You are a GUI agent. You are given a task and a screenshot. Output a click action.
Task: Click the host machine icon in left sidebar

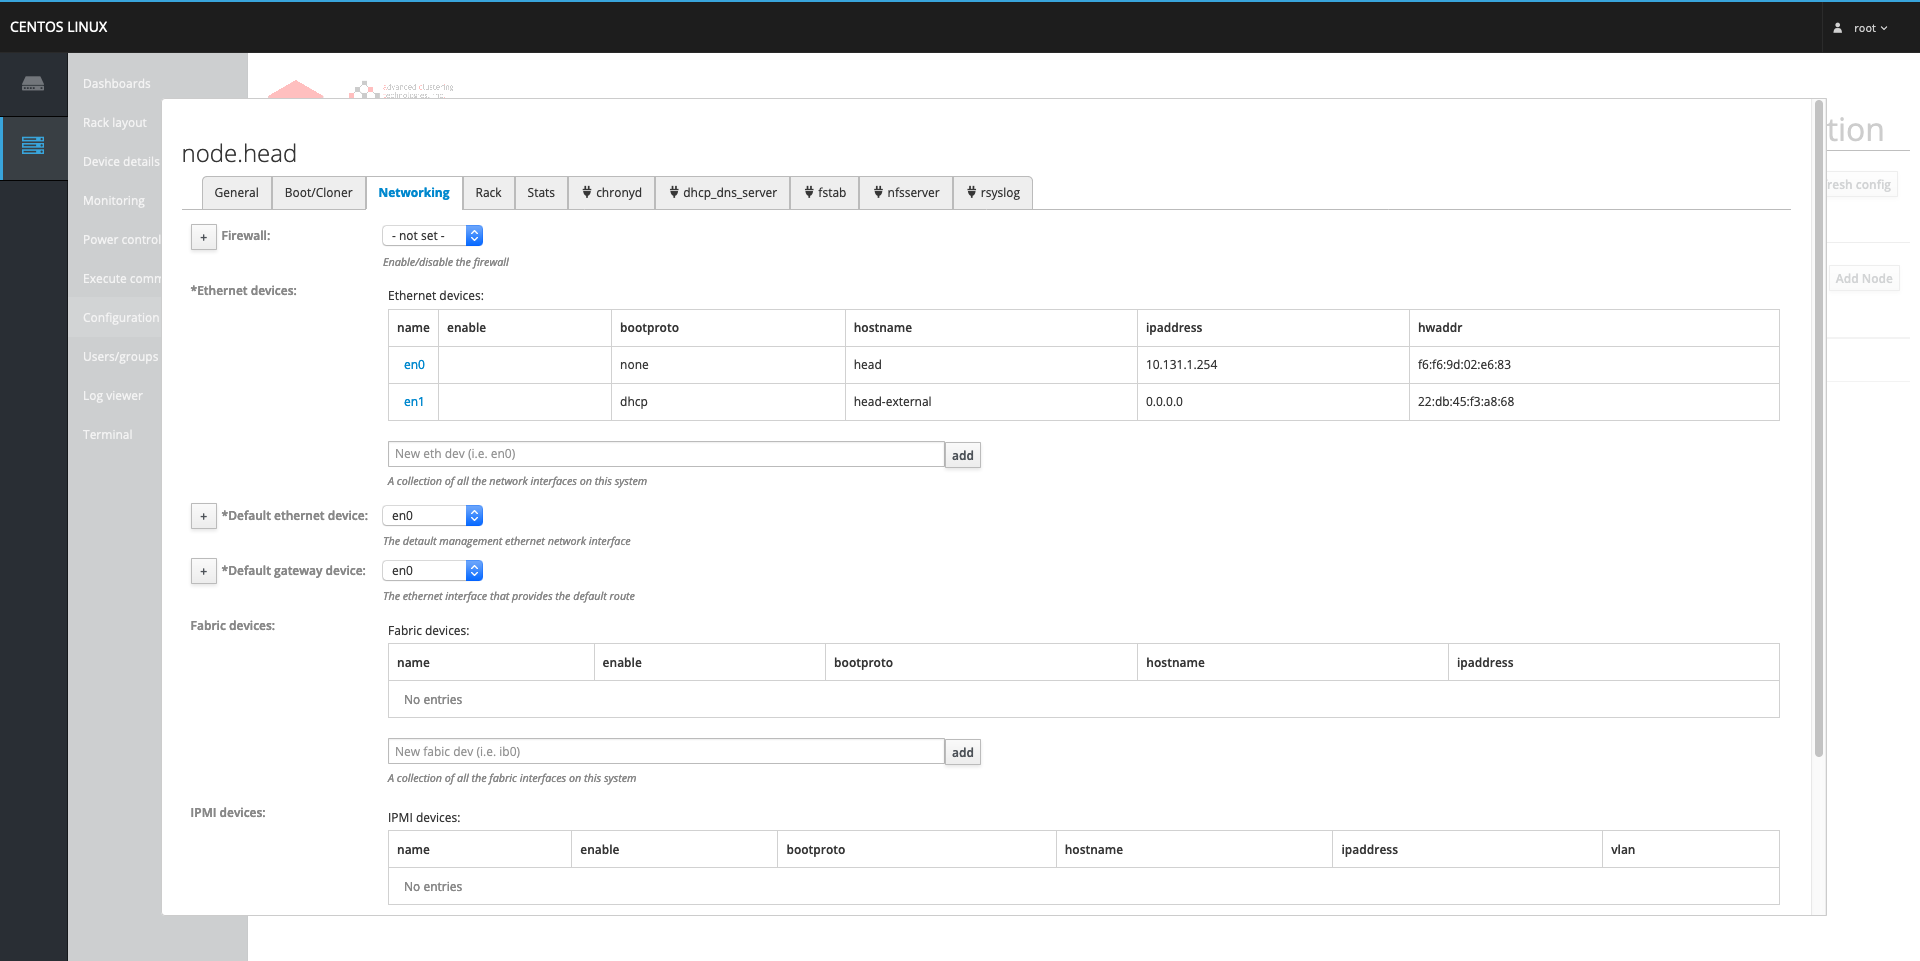coord(33,84)
